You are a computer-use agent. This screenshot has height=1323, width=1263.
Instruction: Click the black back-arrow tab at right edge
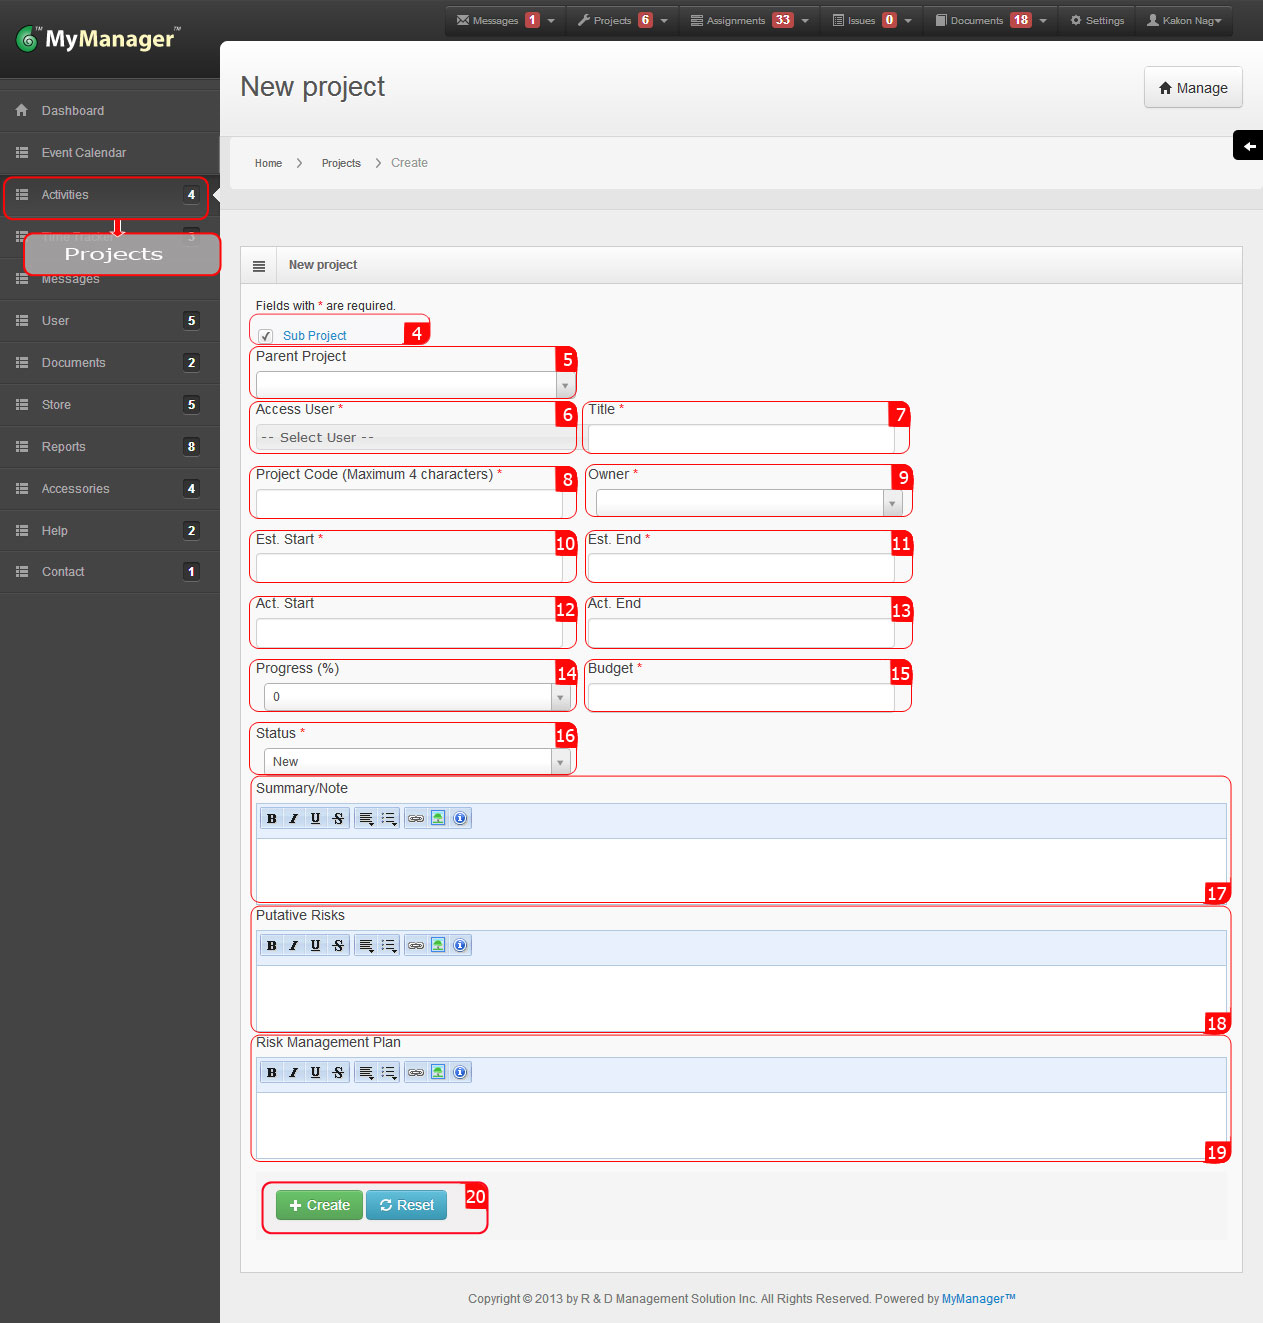[x=1248, y=146]
